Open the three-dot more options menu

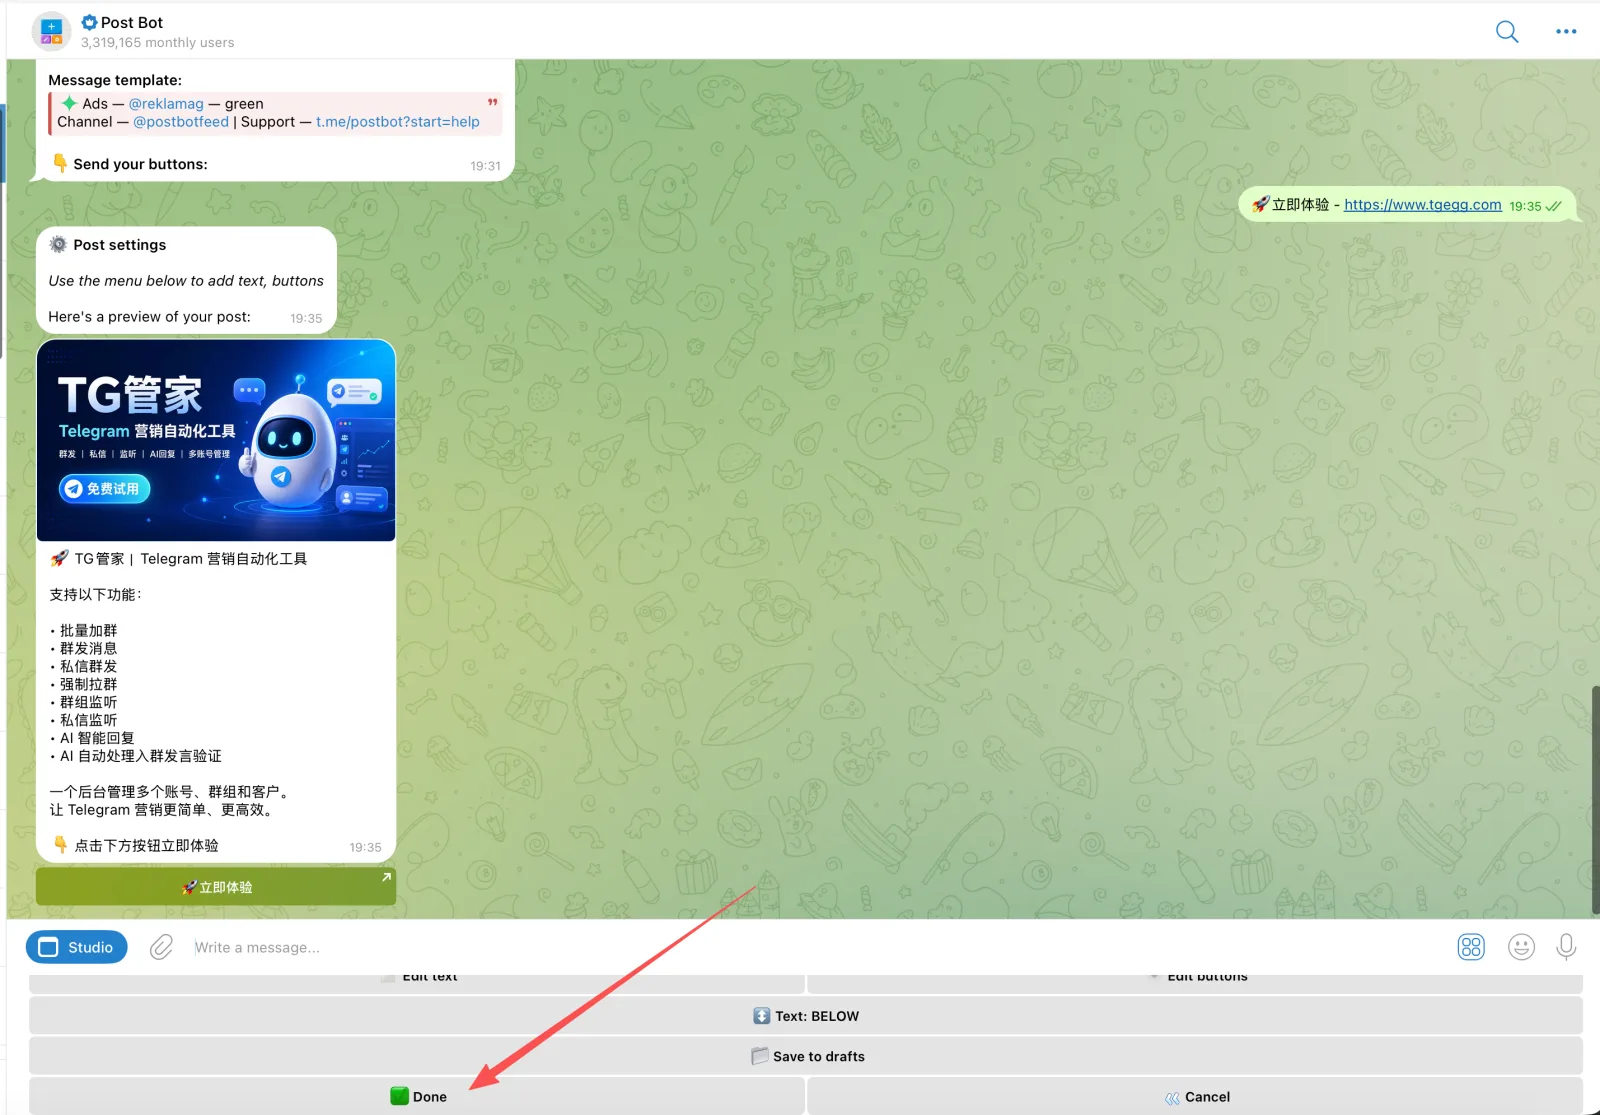click(1566, 32)
